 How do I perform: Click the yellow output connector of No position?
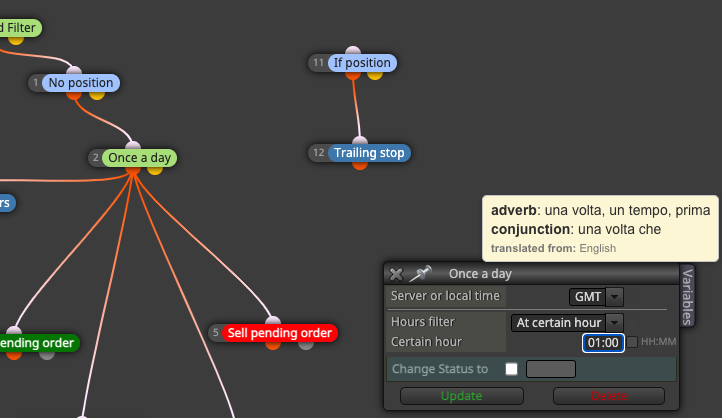[x=97, y=95]
